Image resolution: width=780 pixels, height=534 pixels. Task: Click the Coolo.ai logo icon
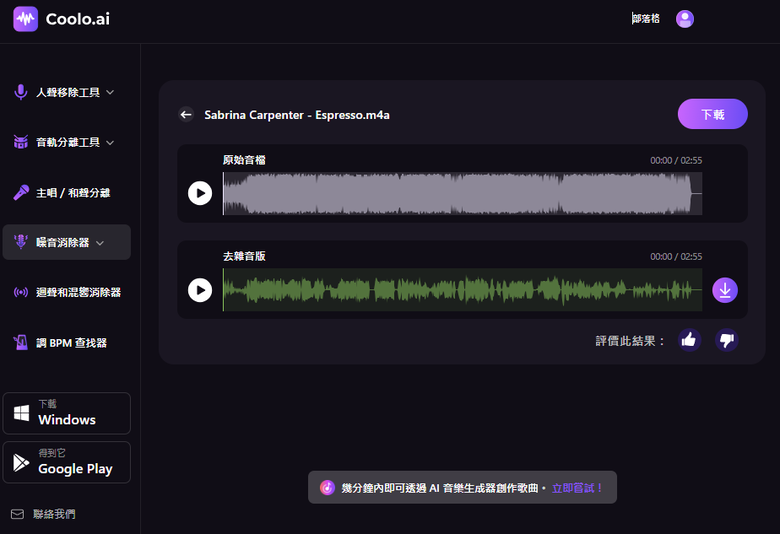point(25,19)
